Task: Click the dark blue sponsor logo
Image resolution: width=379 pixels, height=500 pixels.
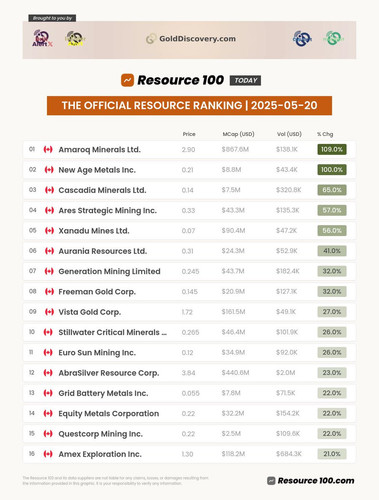Action: coord(302,39)
